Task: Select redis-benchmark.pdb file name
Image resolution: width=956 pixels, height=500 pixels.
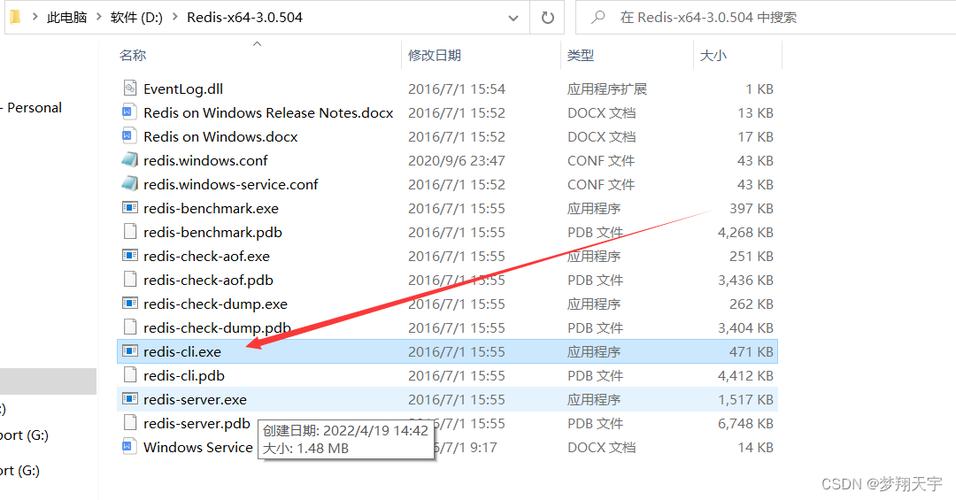Action: pyautogui.click(x=213, y=232)
